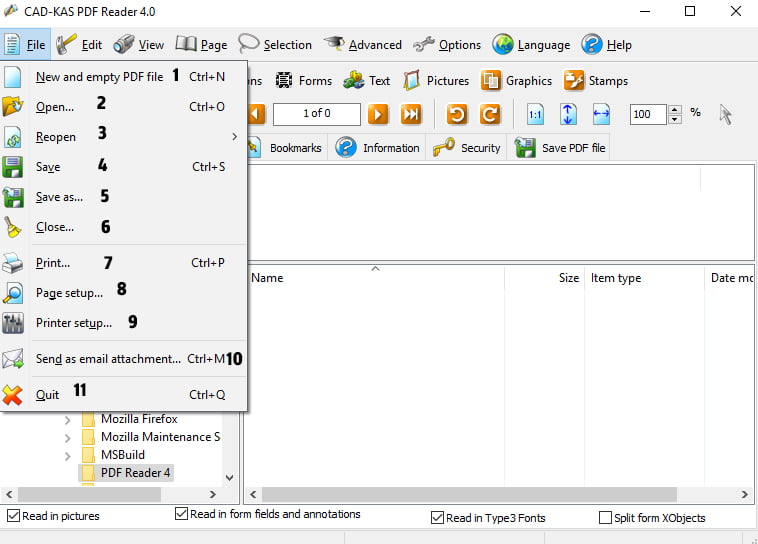This screenshot has width=758, height=544.
Task: Expand the Mozilla Maintenance folder
Action: pos(68,438)
